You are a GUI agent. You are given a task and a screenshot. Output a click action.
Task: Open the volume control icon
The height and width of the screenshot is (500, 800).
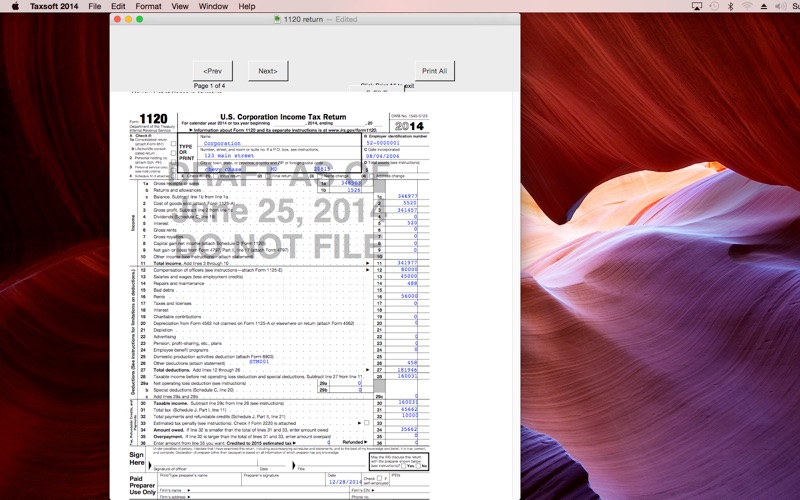[x=781, y=6]
